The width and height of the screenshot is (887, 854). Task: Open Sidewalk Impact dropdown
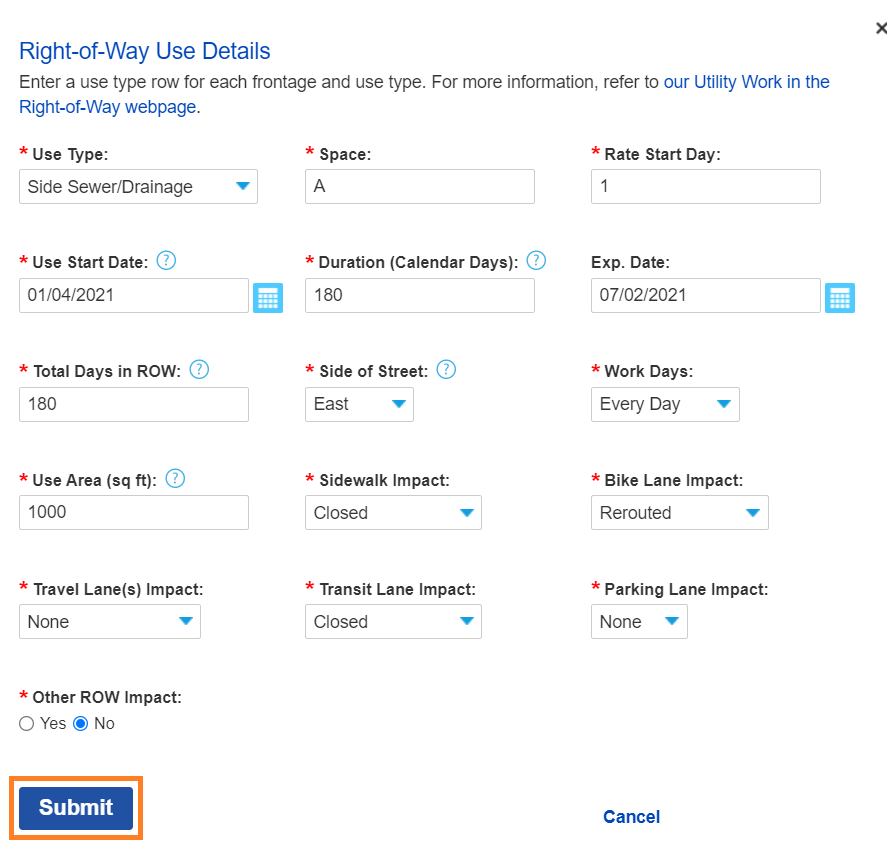[393, 513]
